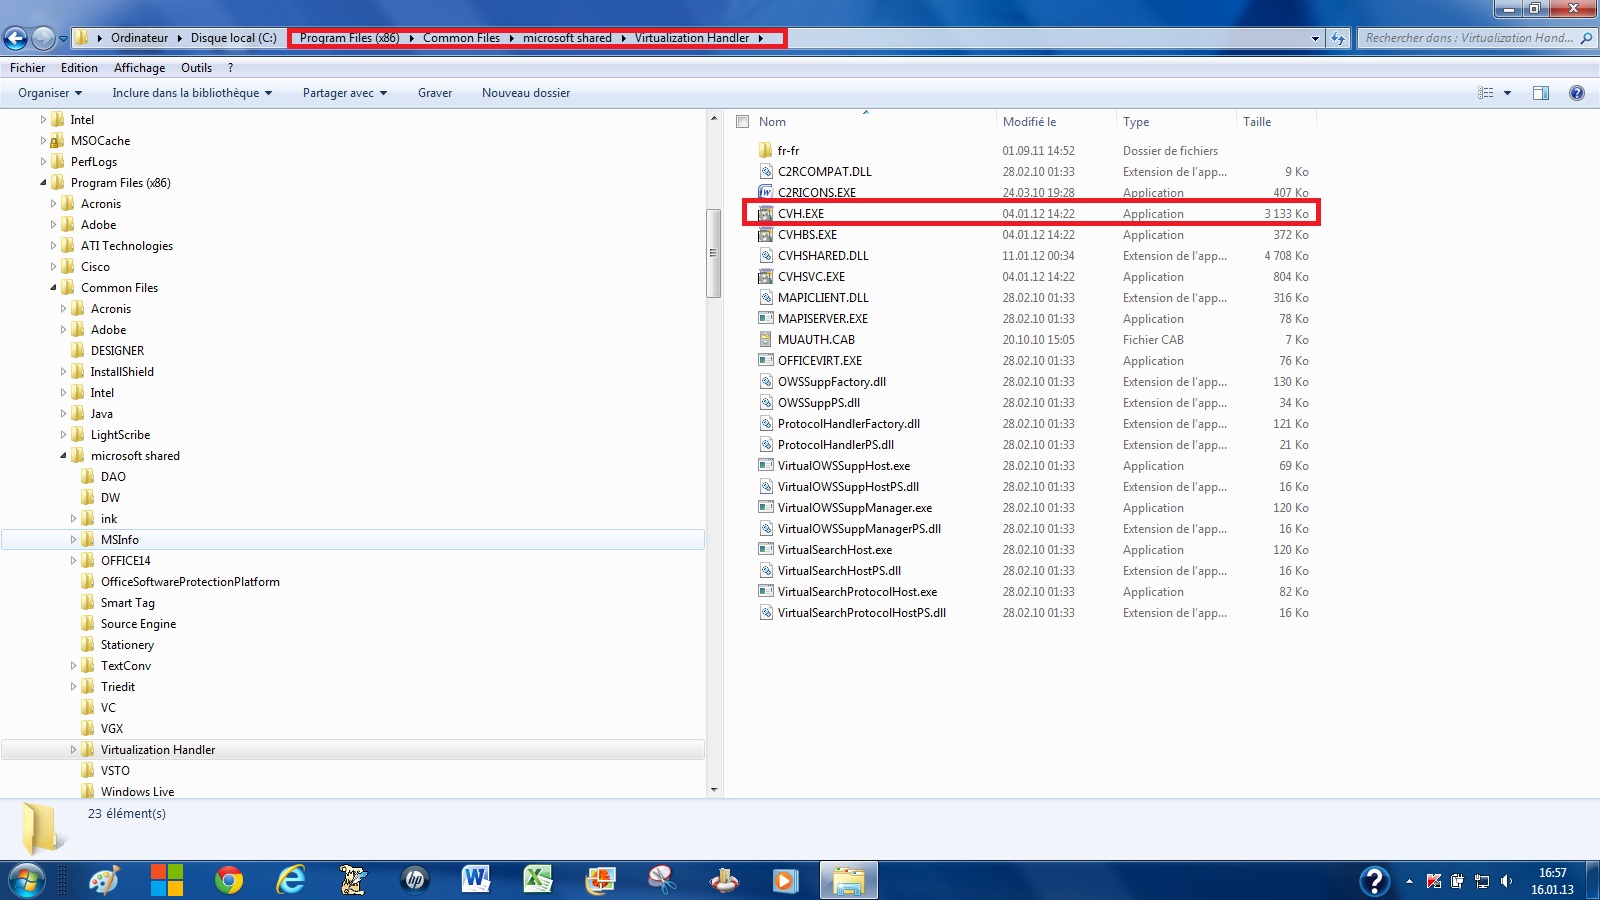
Task: Open the Partager avec dropdown
Action: (x=344, y=93)
